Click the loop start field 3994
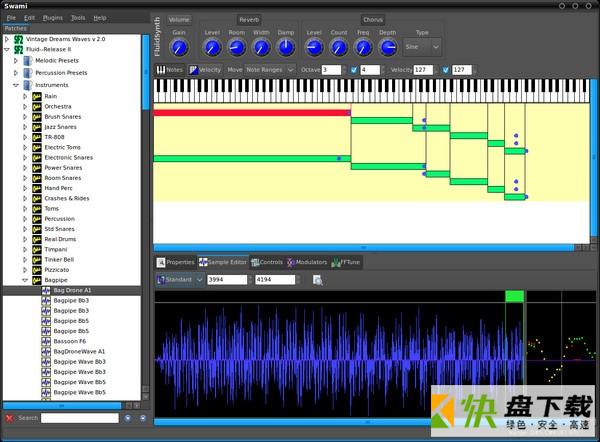 point(227,280)
